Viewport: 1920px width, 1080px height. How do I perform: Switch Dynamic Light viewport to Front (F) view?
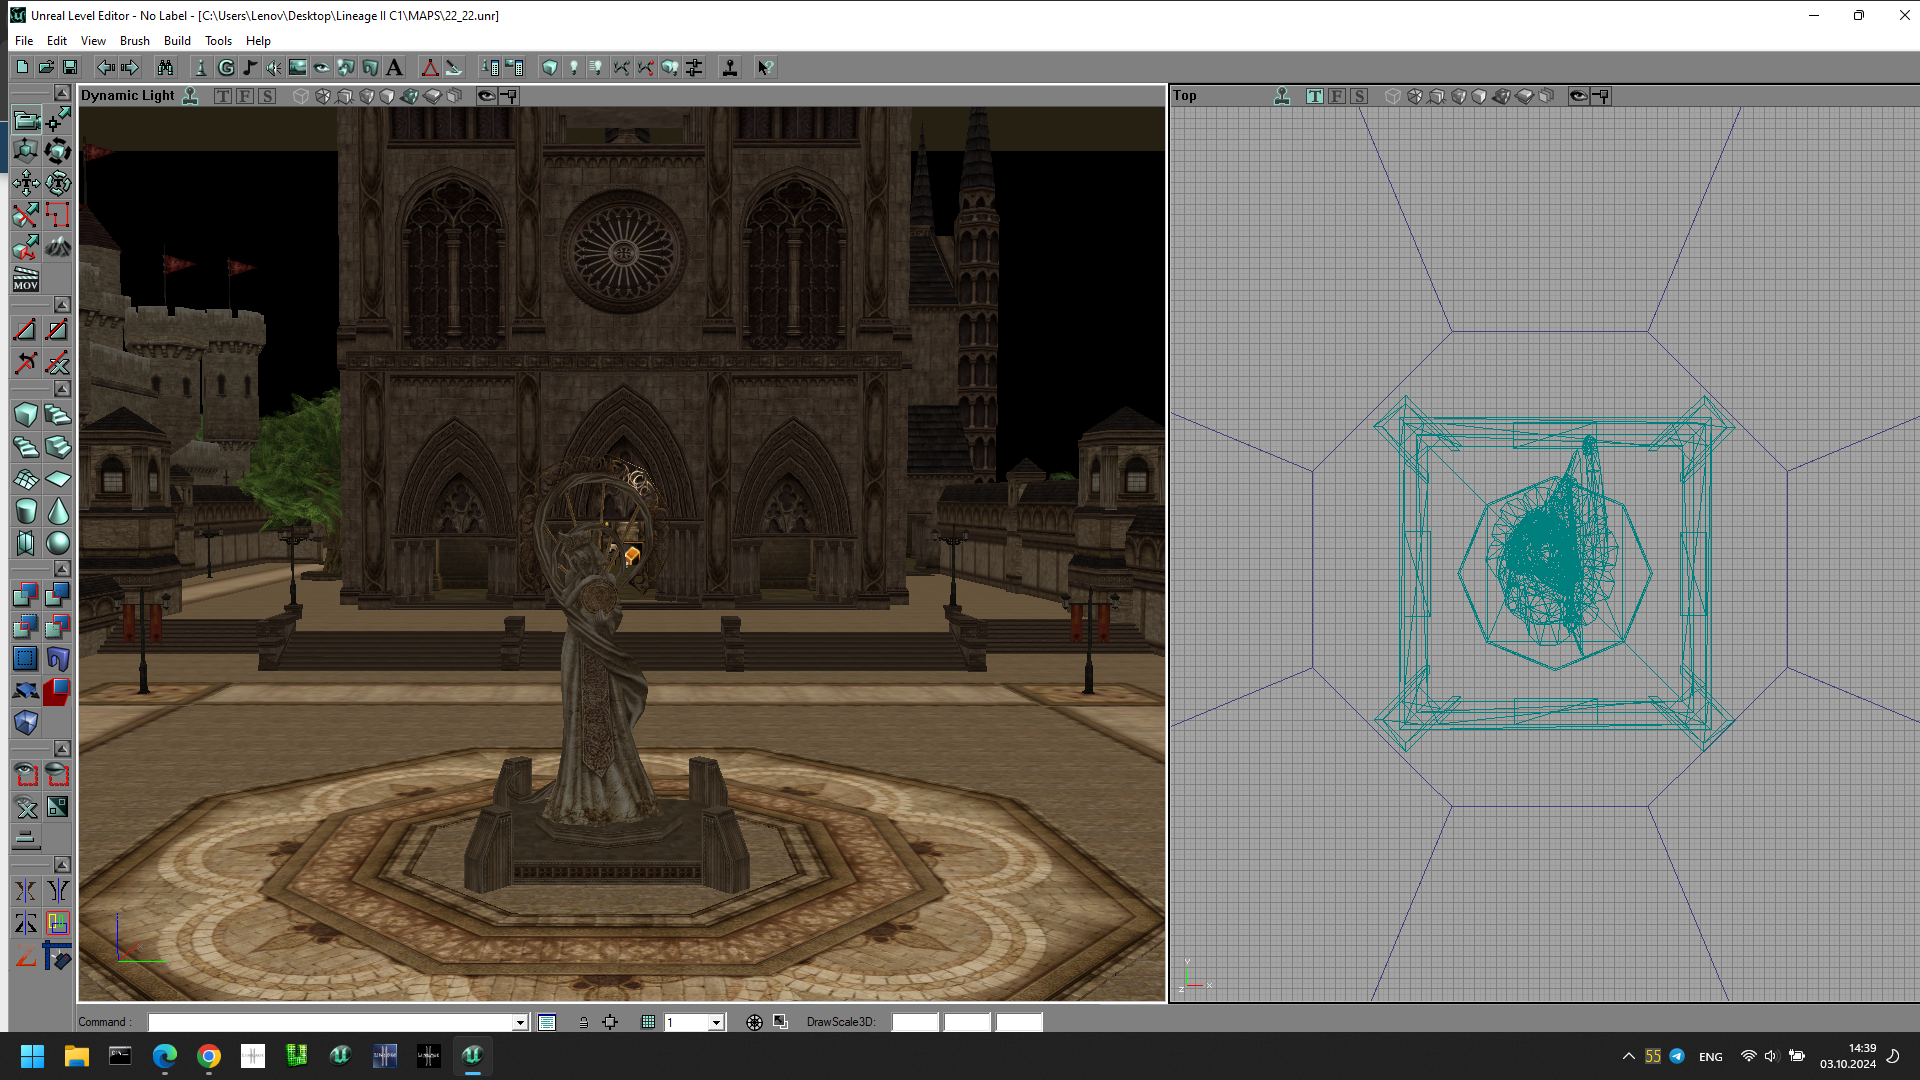click(x=245, y=96)
